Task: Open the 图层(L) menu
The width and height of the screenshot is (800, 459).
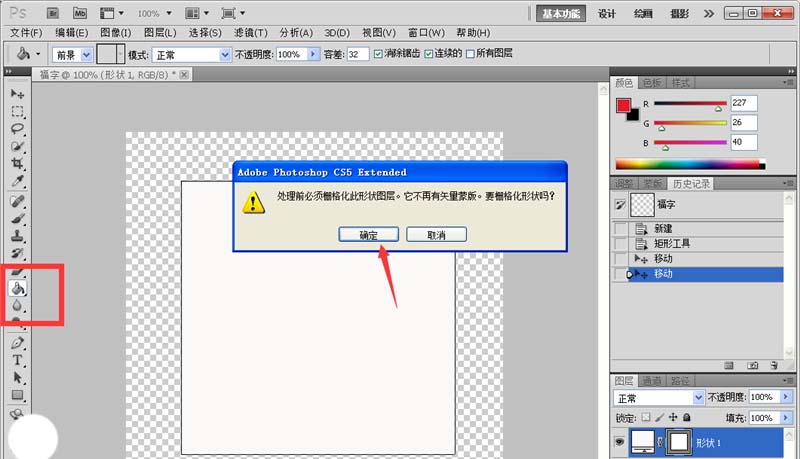Action: point(160,33)
